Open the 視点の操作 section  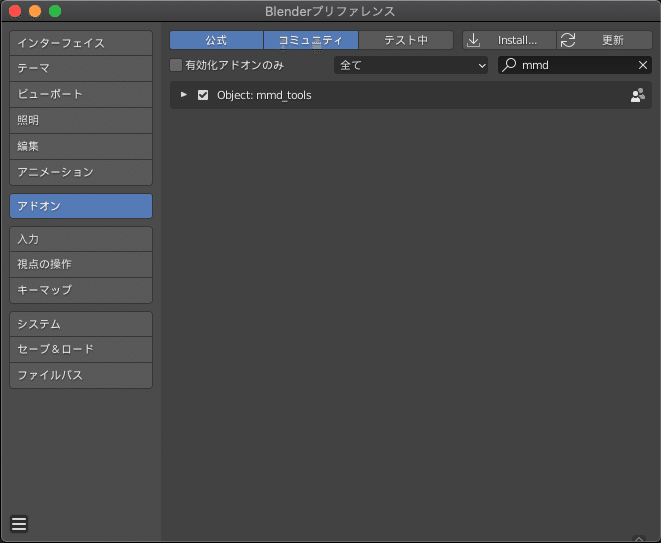[81, 265]
